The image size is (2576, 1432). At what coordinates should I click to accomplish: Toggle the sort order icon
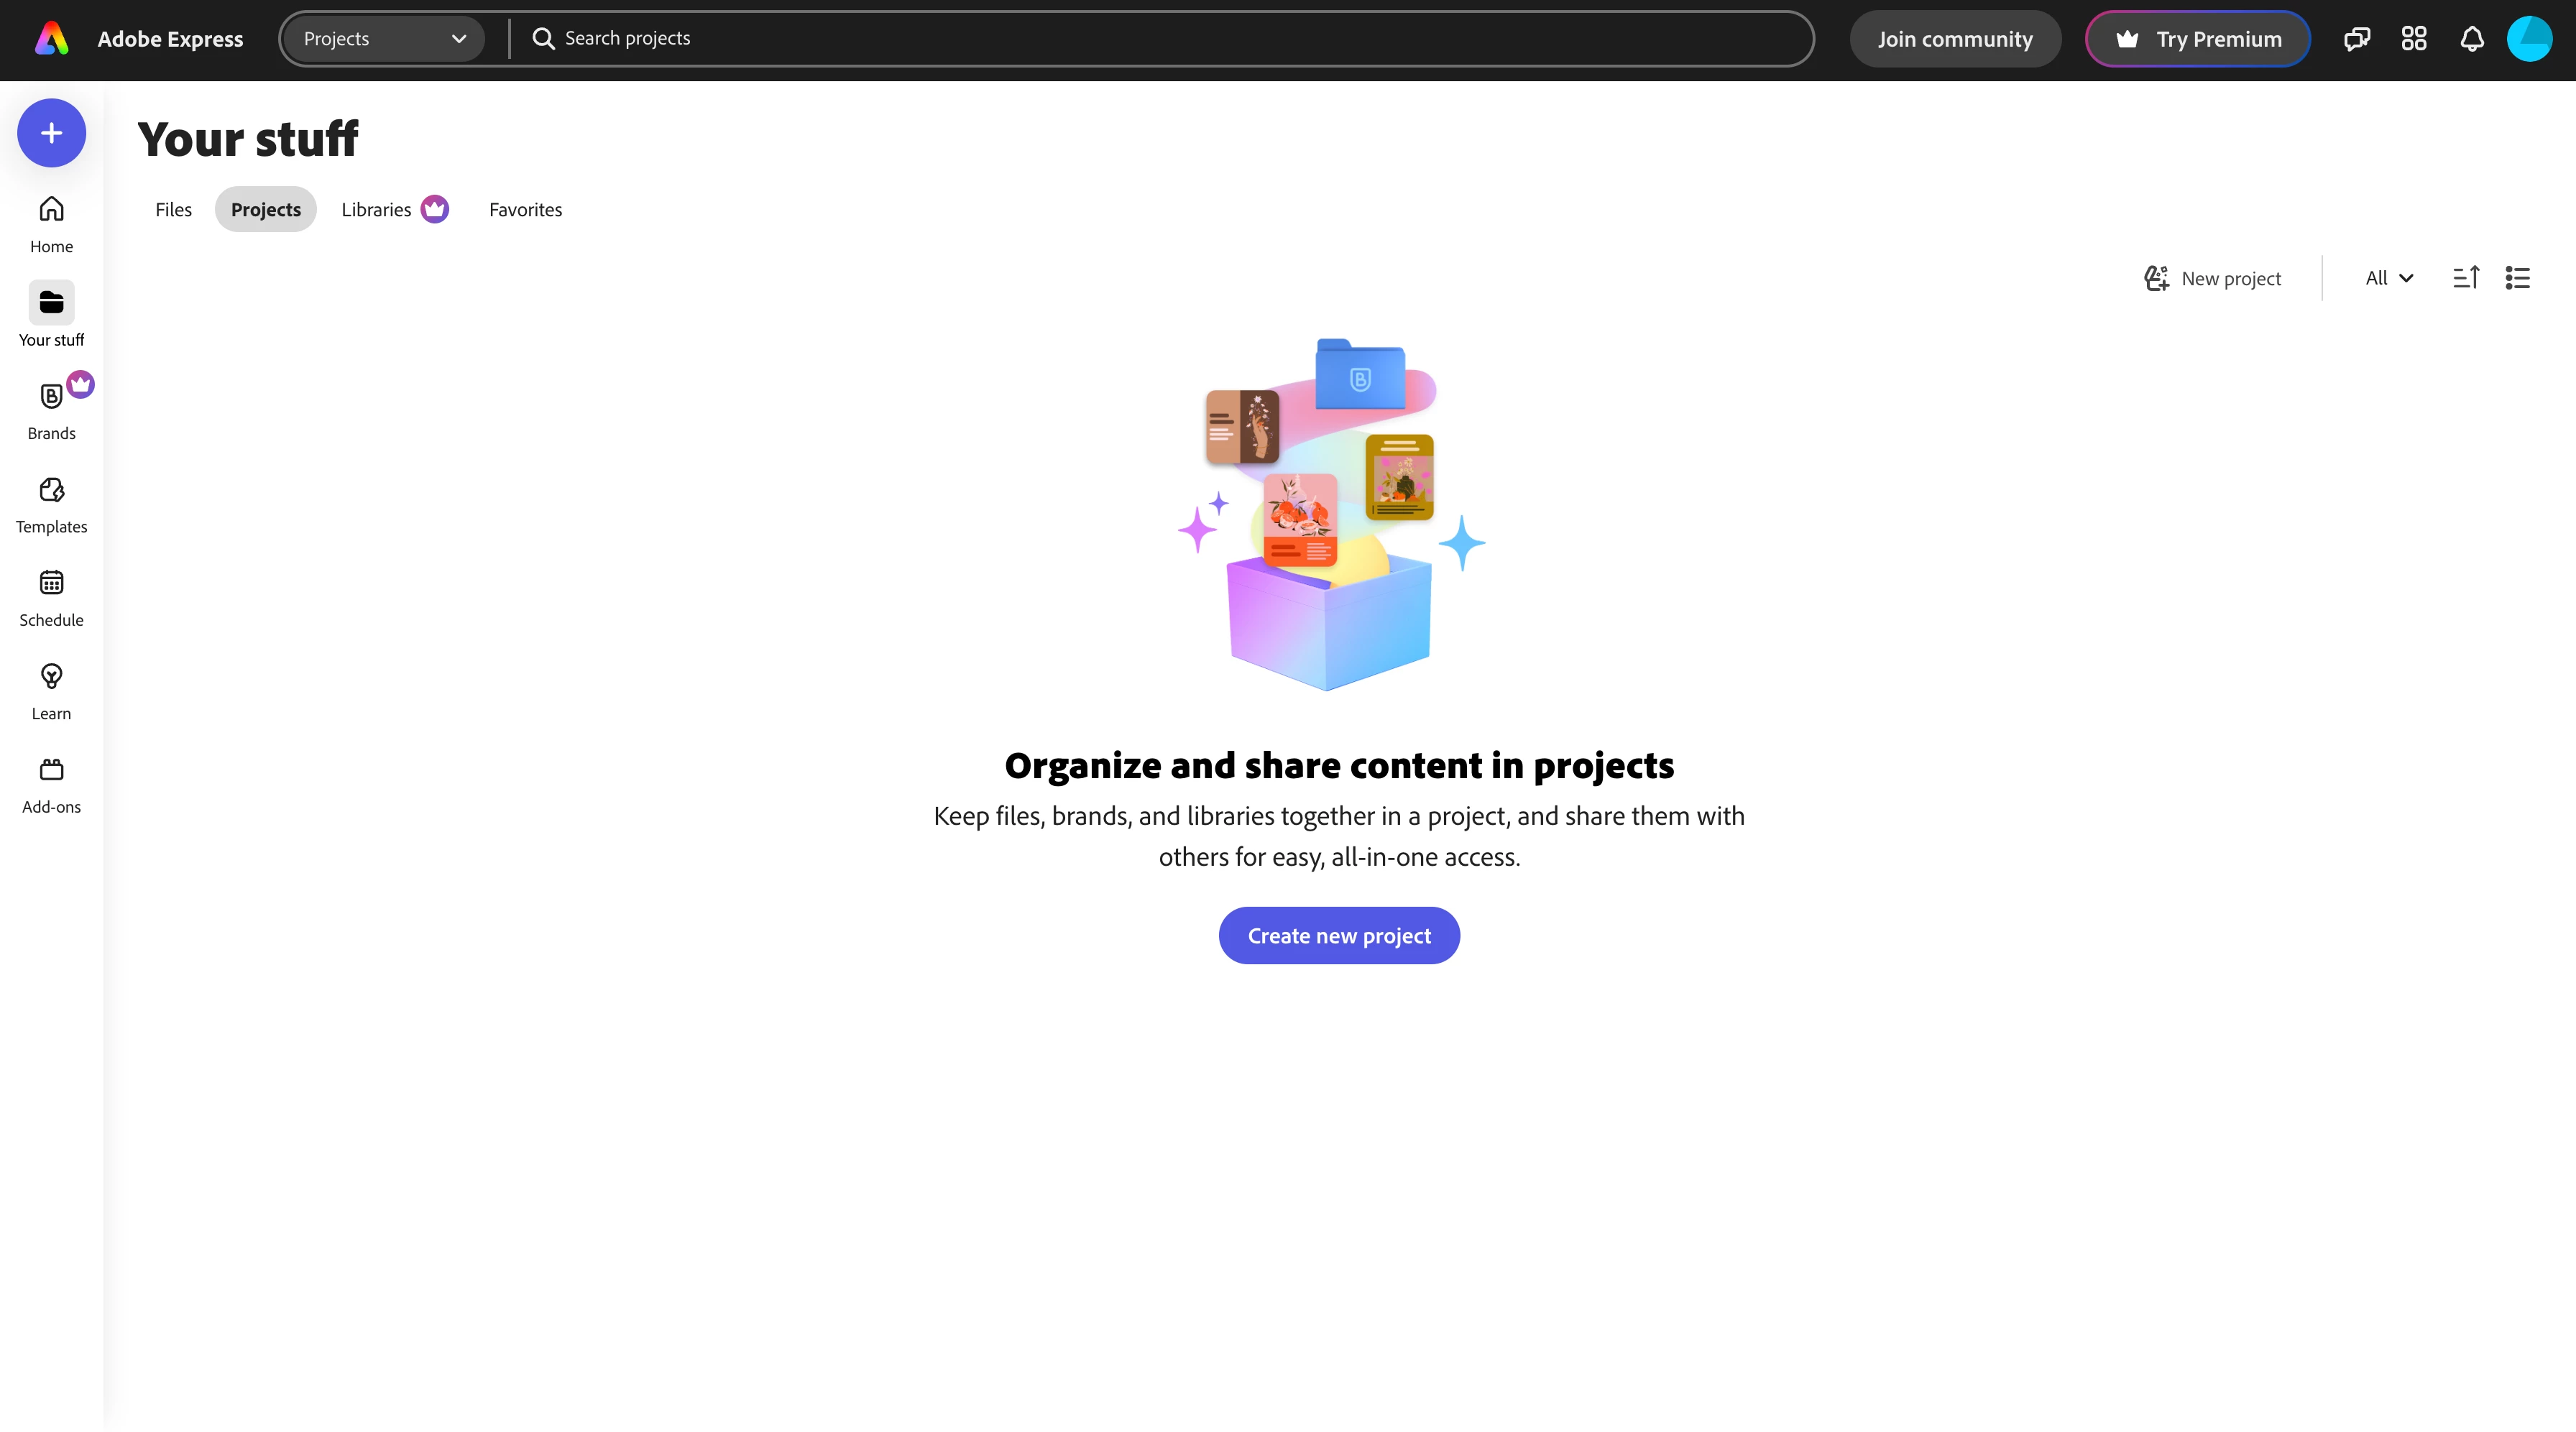point(2466,278)
